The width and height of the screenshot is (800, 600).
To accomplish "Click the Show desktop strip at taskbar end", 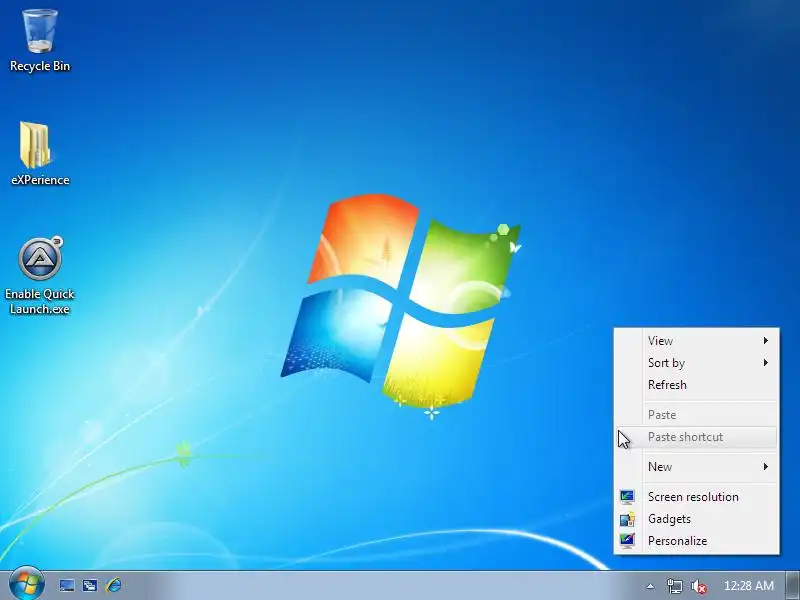I will 793,586.
